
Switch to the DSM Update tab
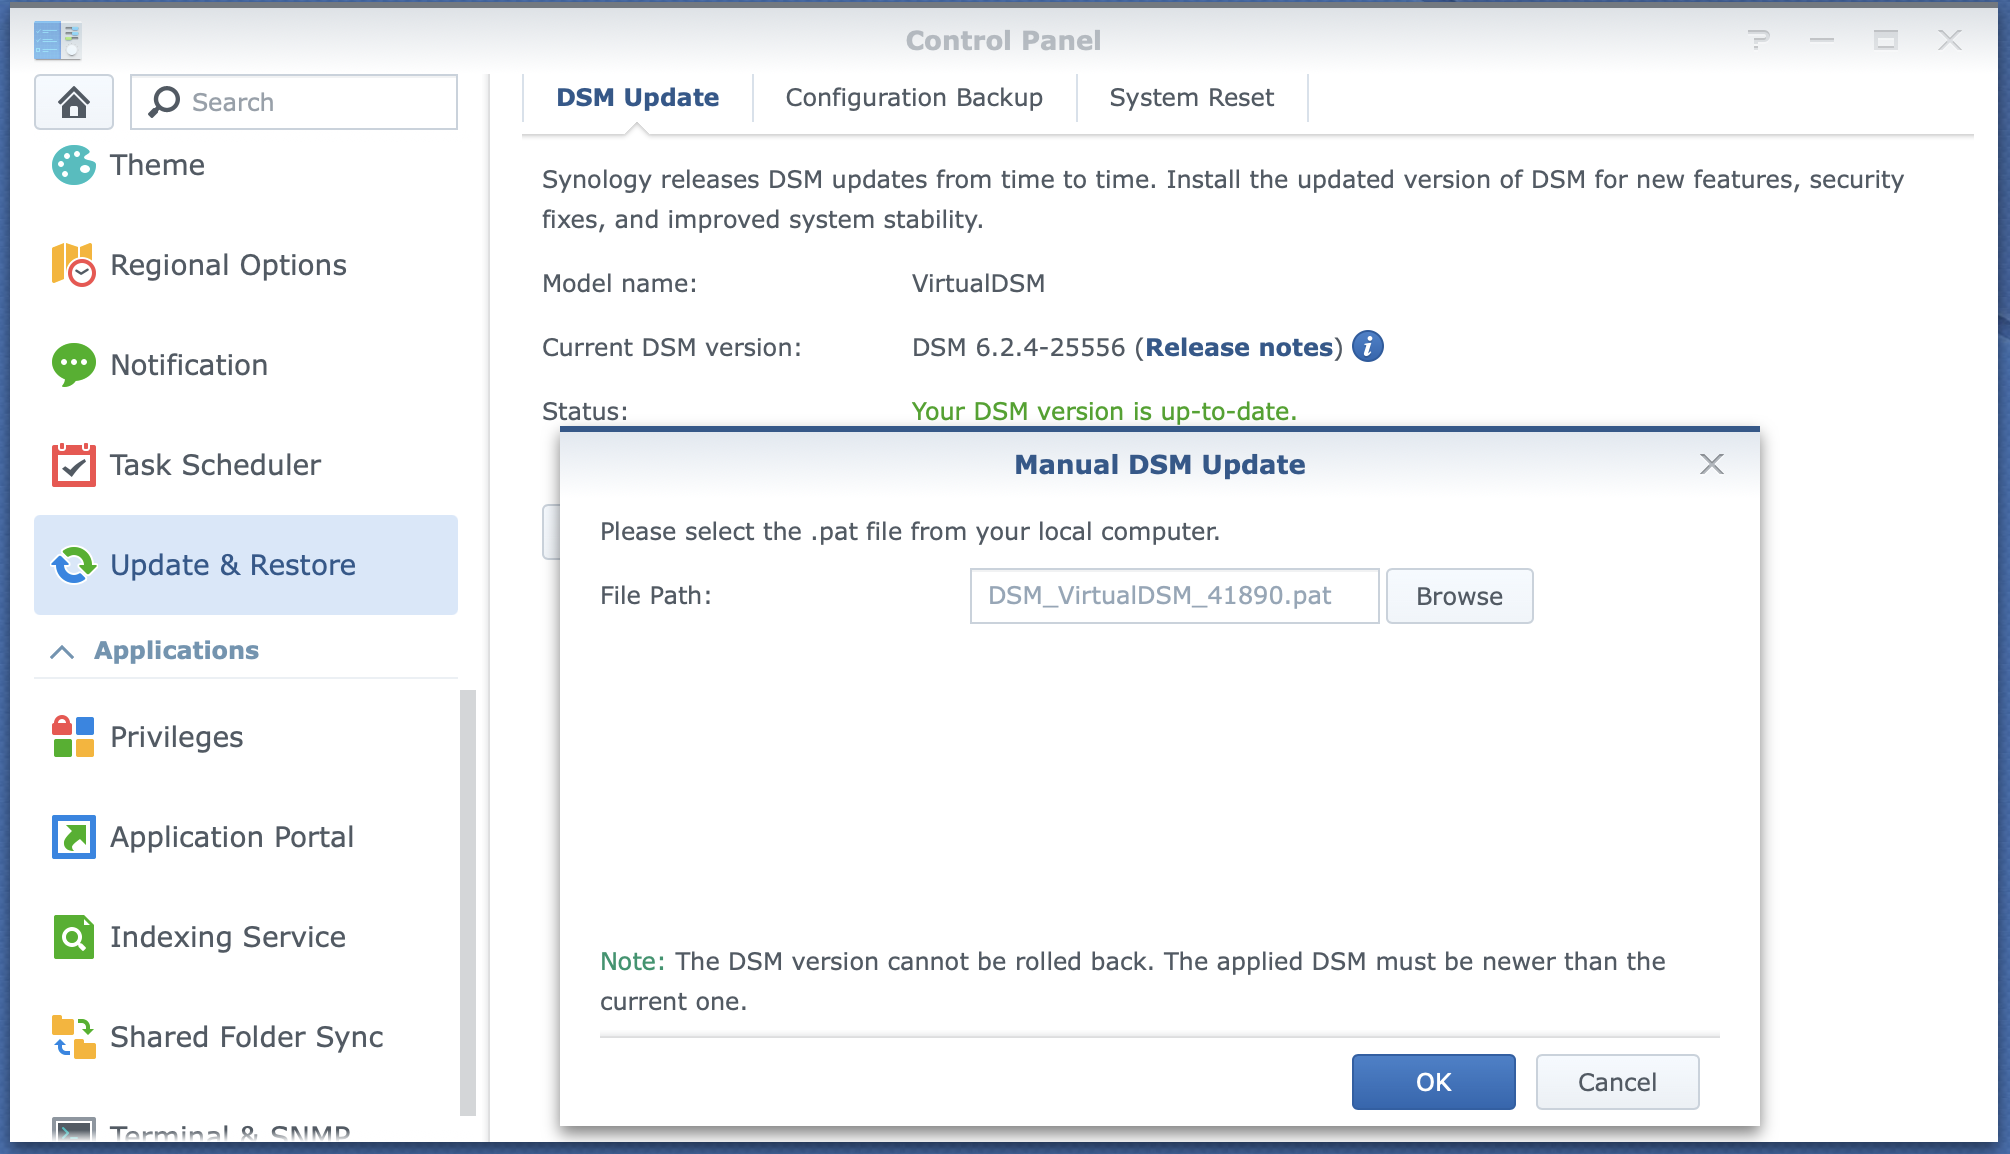(638, 98)
